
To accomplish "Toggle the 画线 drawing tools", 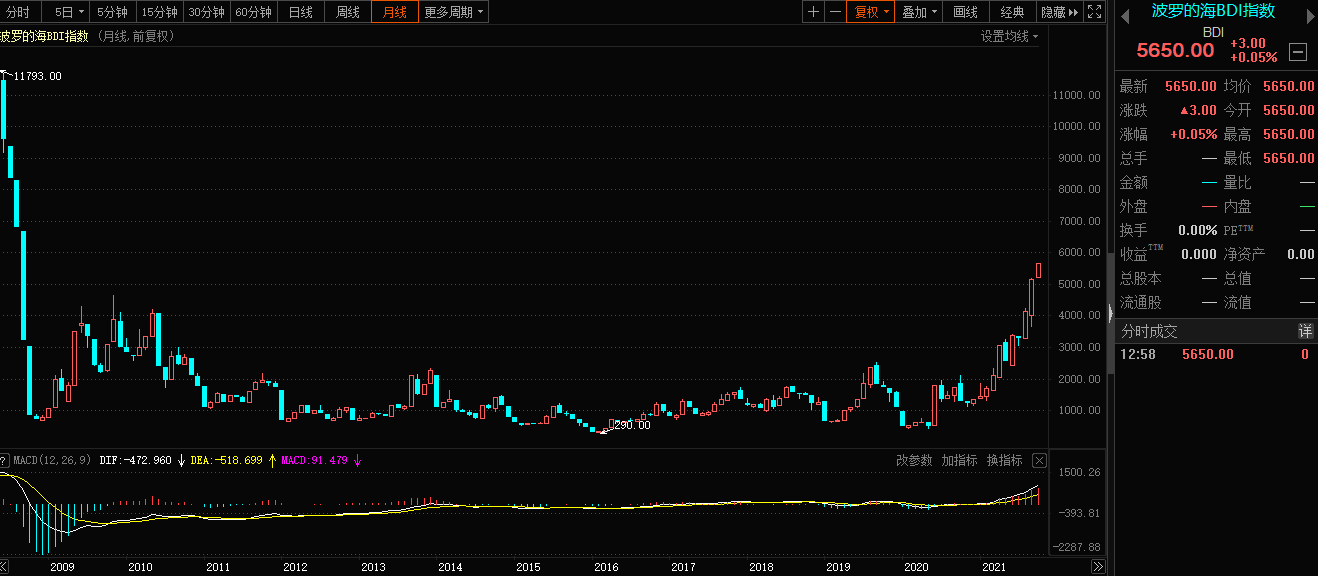I will pyautogui.click(x=965, y=12).
